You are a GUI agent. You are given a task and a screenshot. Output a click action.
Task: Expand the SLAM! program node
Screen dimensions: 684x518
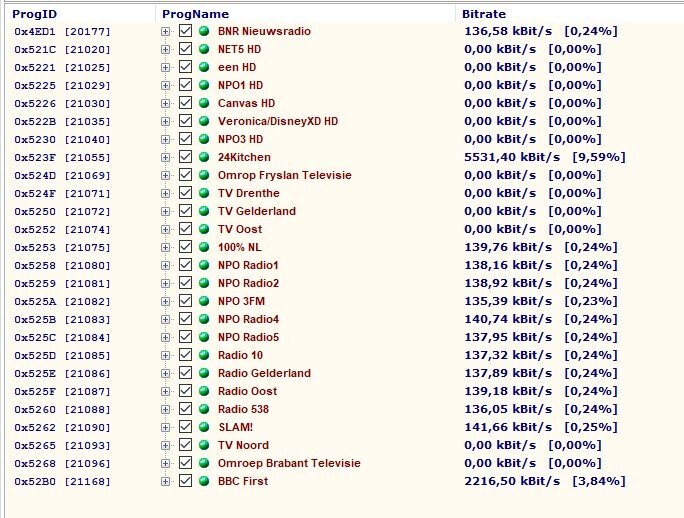point(165,428)
